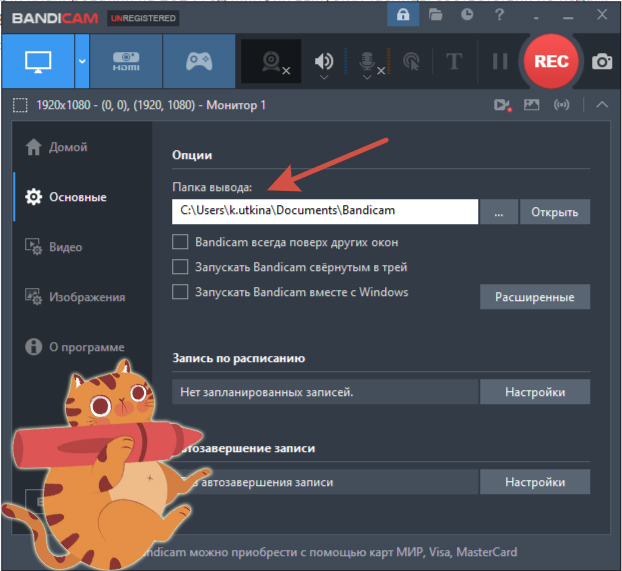This screenshot has height=571, width=622.
Task: Click the output folder path field
Action: coord(325,212)
